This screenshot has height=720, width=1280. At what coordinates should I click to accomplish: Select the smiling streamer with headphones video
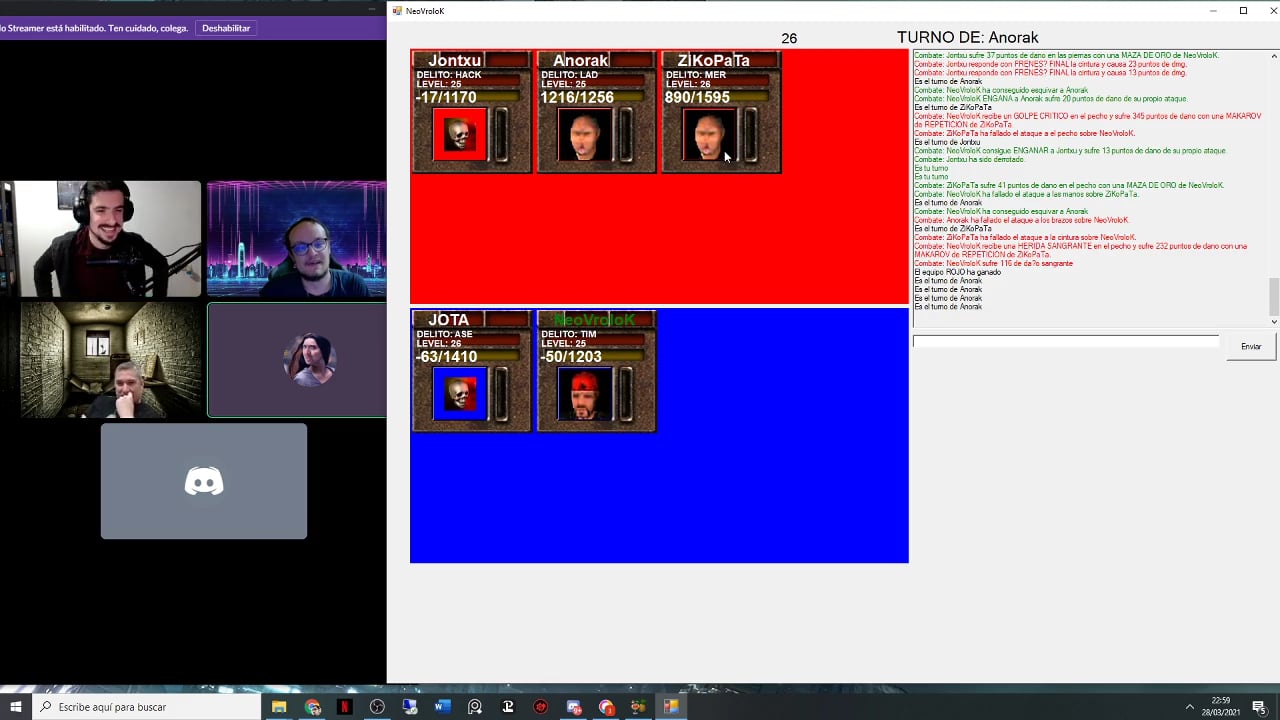pyautogui.click(x=101, y=239)
